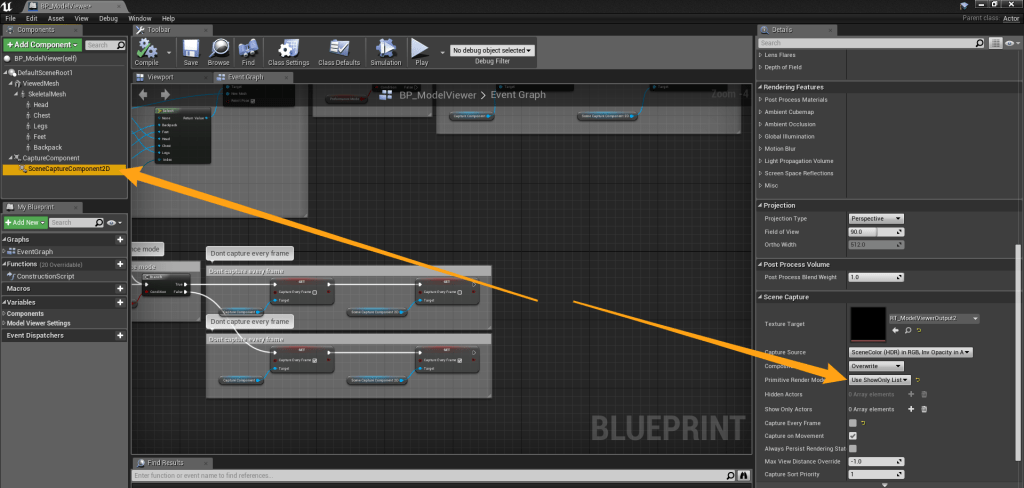Screen dimensions: 1024x488
Task: Click the Class Defaults toolbar icon
Action: tap(339, 50)
